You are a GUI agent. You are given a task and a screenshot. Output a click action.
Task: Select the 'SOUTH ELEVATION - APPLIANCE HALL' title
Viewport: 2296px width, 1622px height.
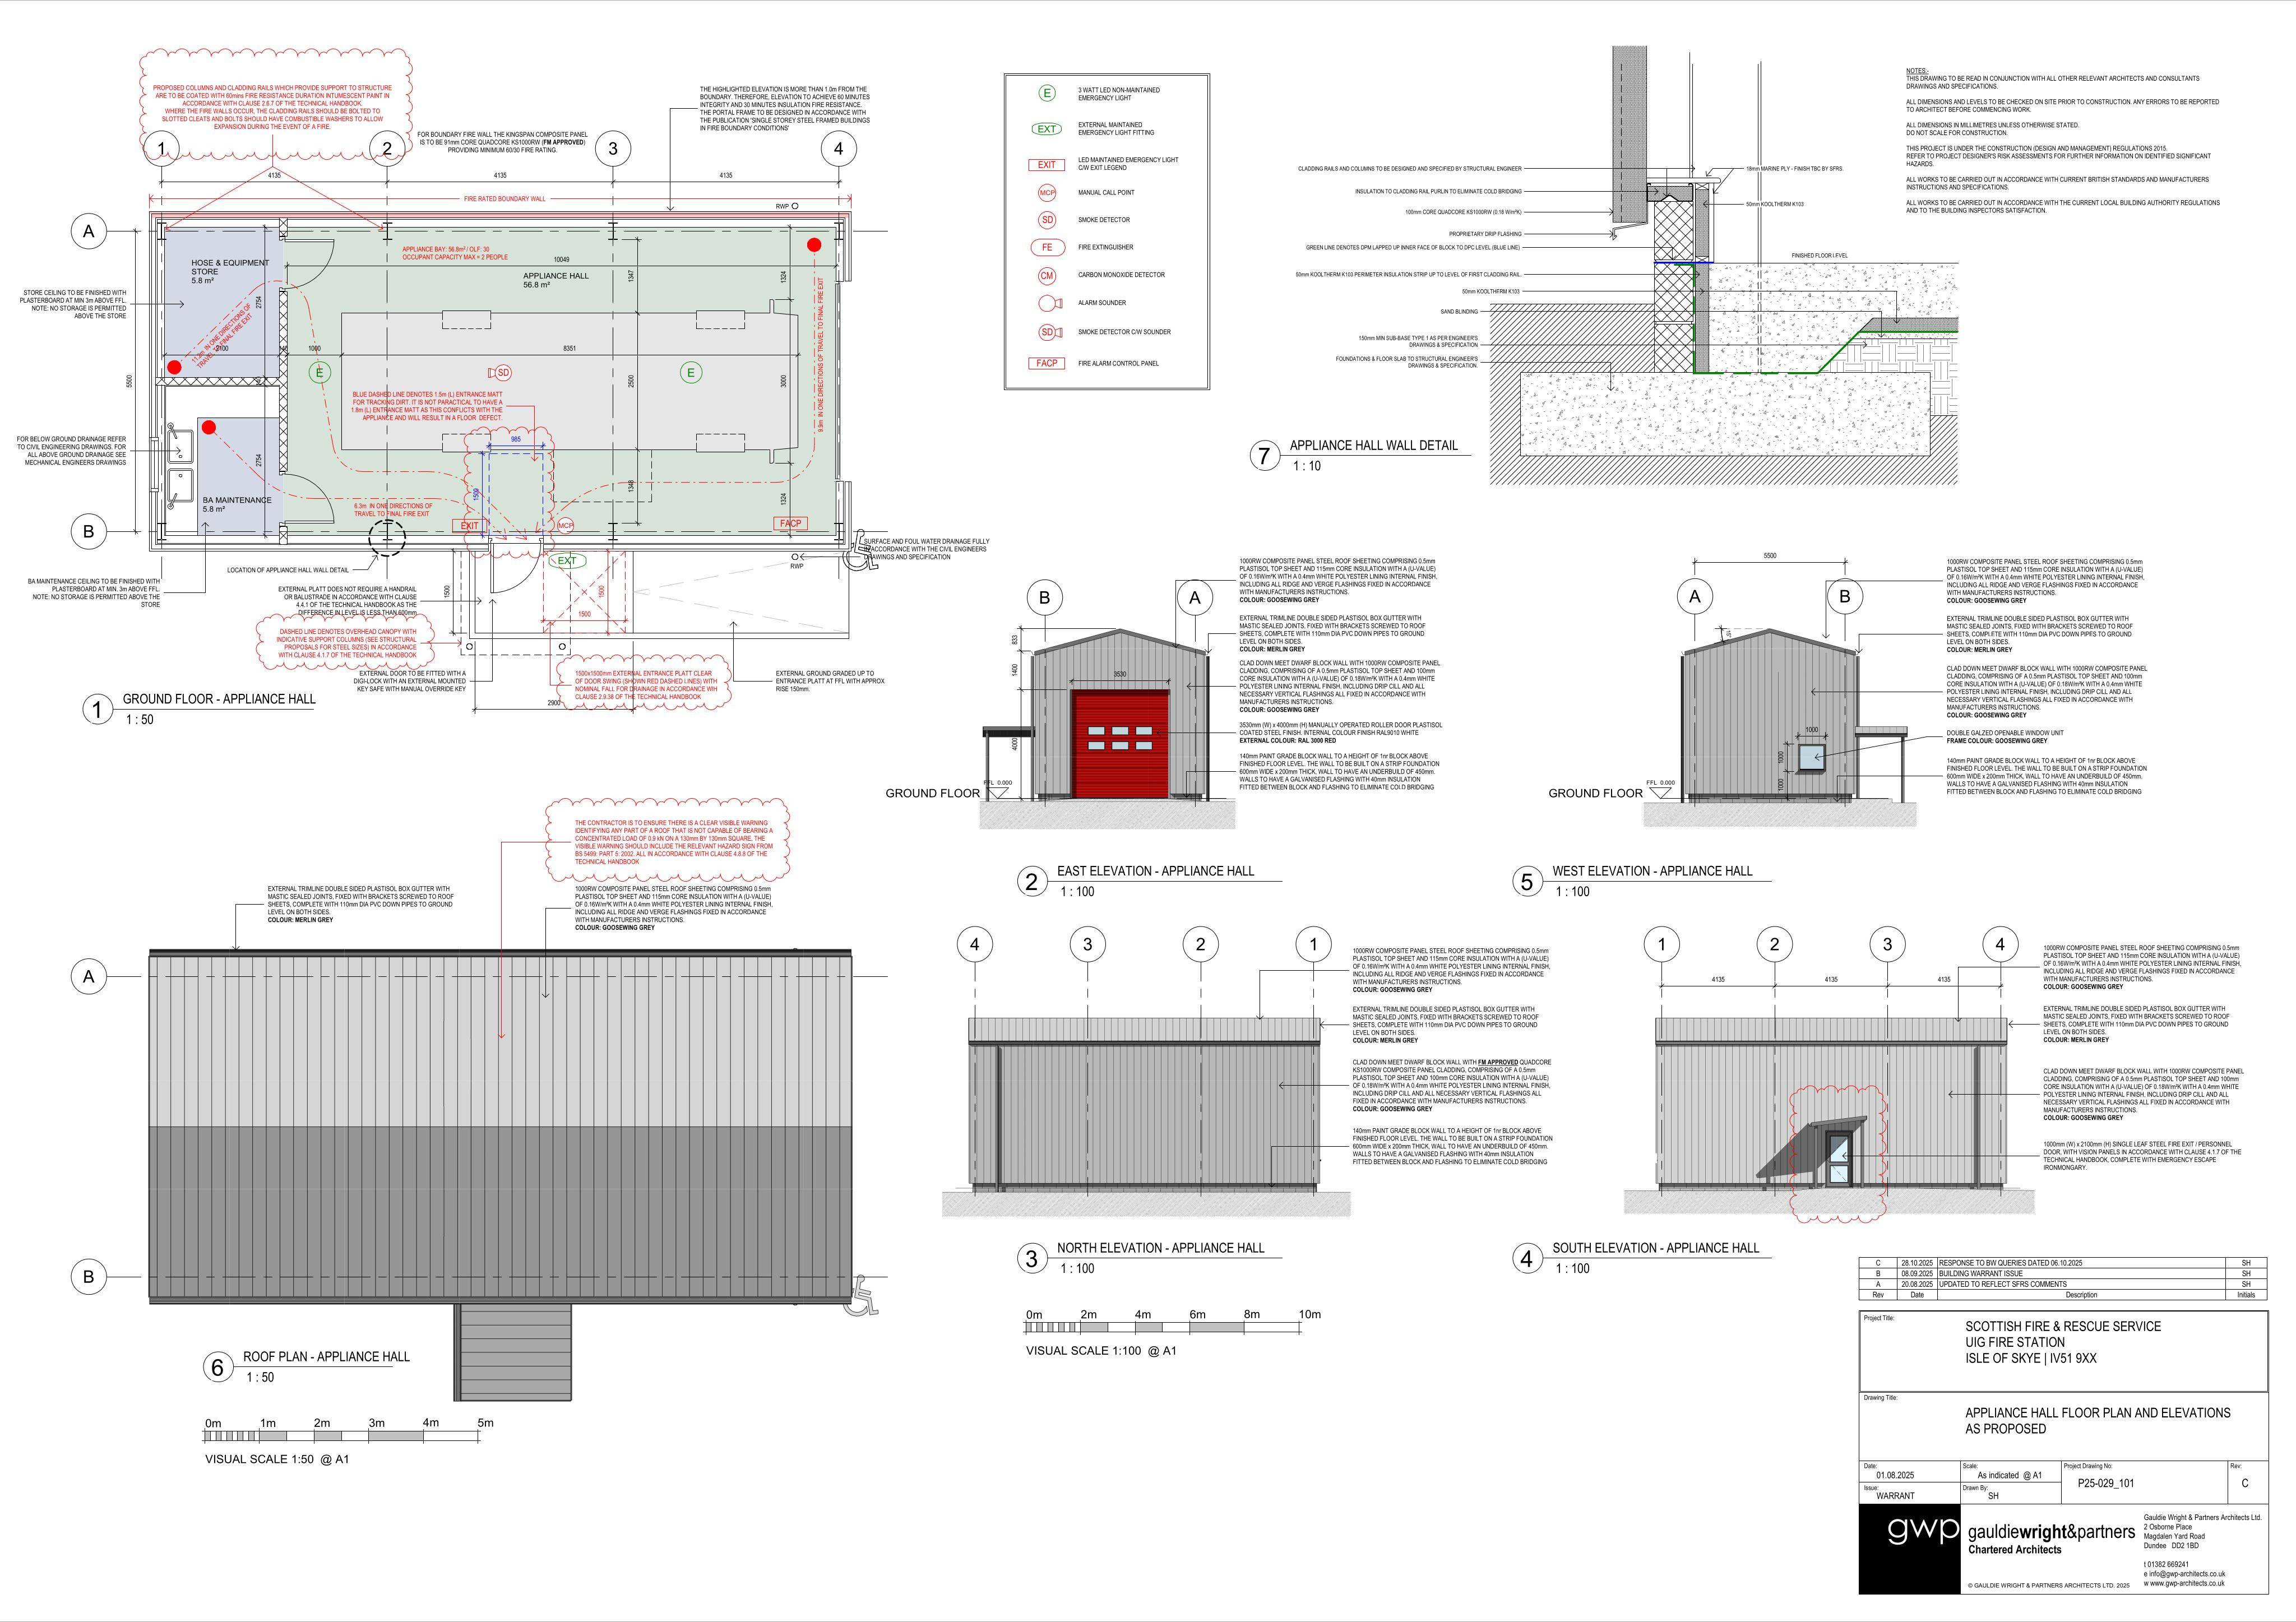coord(1655,1248)
